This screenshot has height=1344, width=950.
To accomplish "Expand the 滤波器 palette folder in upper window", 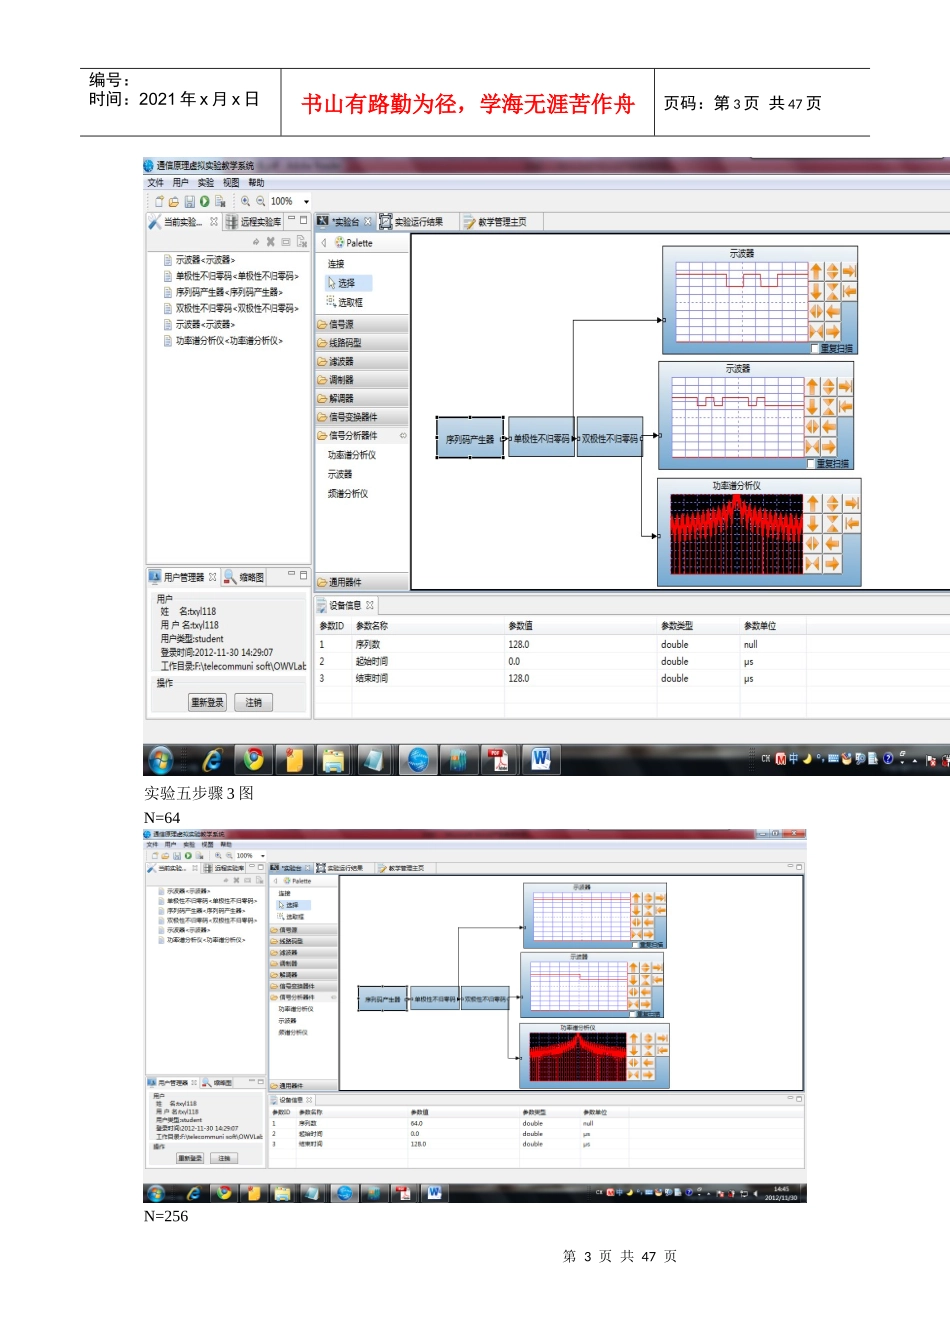I will click(x=341, y=361).
